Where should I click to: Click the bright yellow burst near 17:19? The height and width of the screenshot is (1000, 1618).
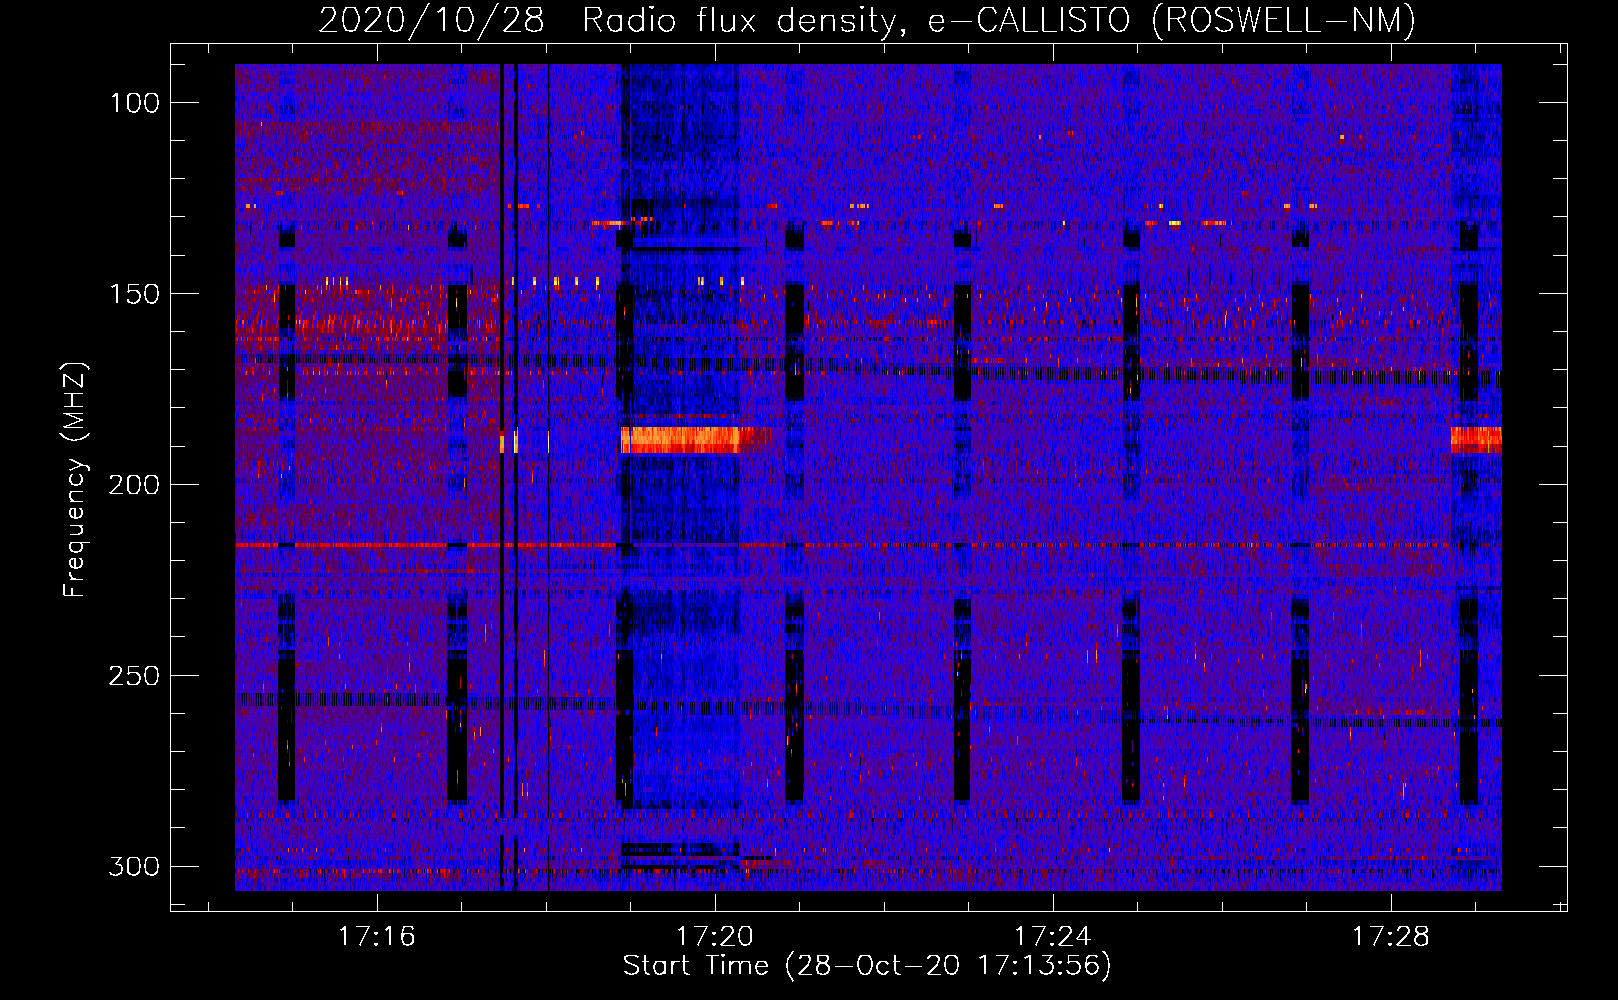click(695, 440)
